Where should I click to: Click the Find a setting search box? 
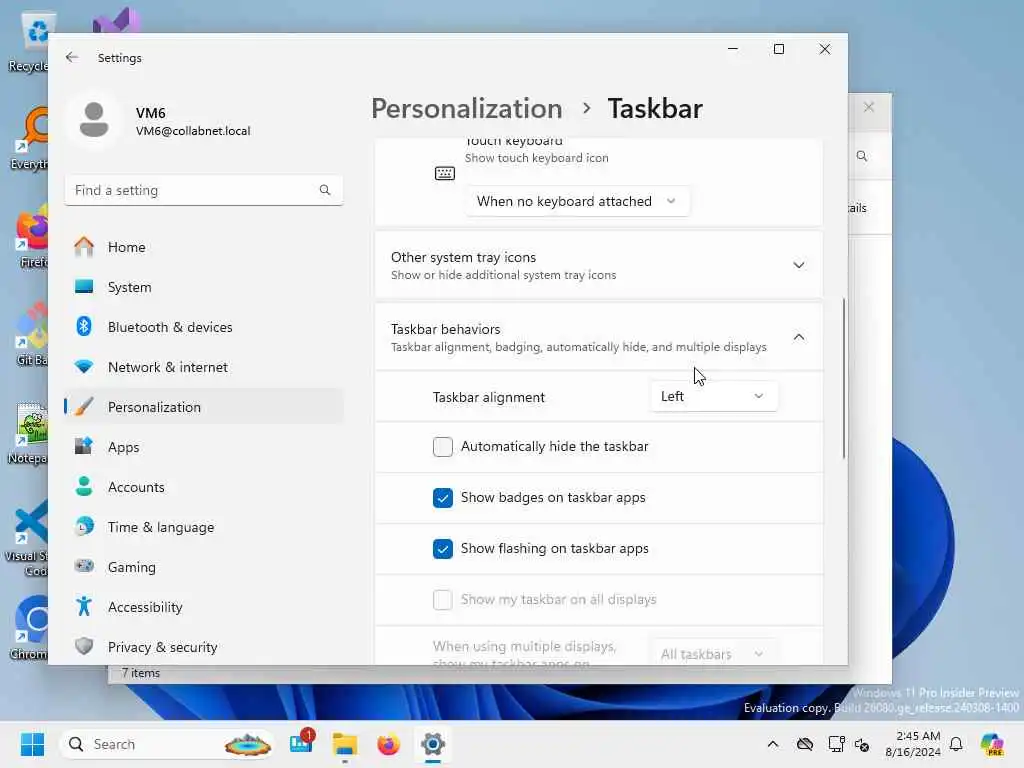point(204,190)
